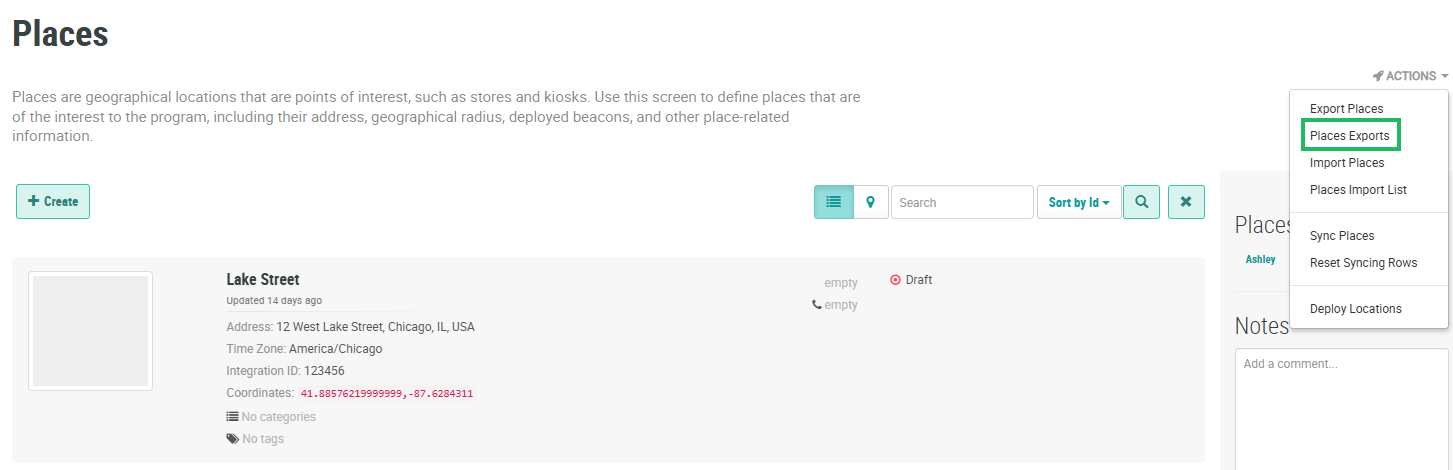This screenshot has width=1453, height=470.
Task: Switch to map view pin icon
Action: (870, 202)
